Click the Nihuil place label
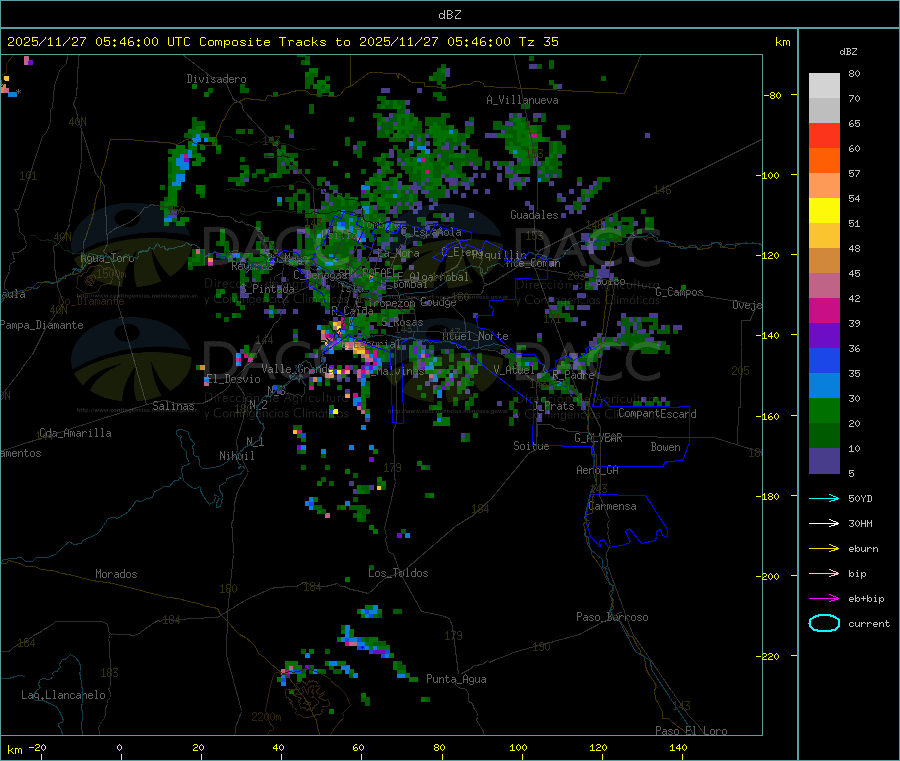This screenshot has width=900, height=761. point(237,456)
